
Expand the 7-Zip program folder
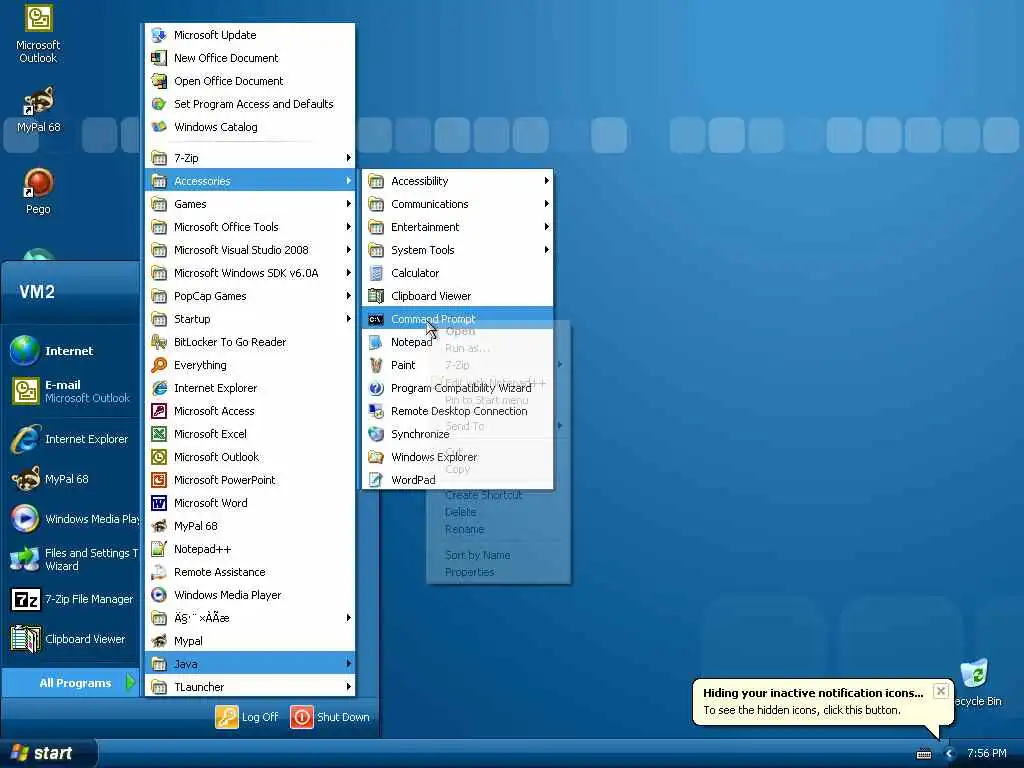[249, 158]
